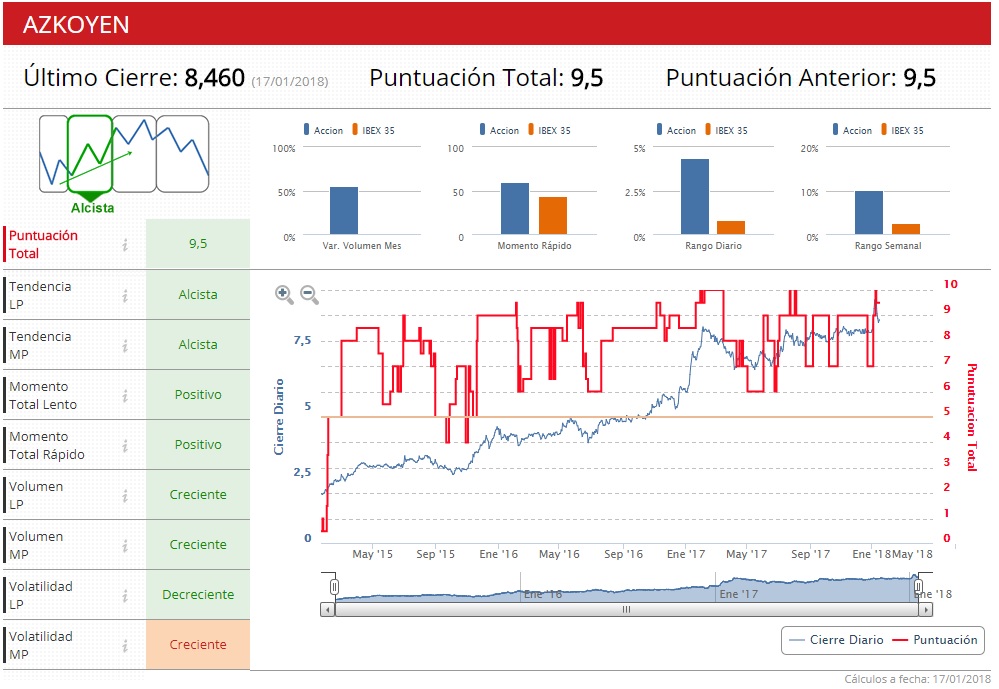Click Positivo value for Momento Total Rápido

(x=198, y=444)
